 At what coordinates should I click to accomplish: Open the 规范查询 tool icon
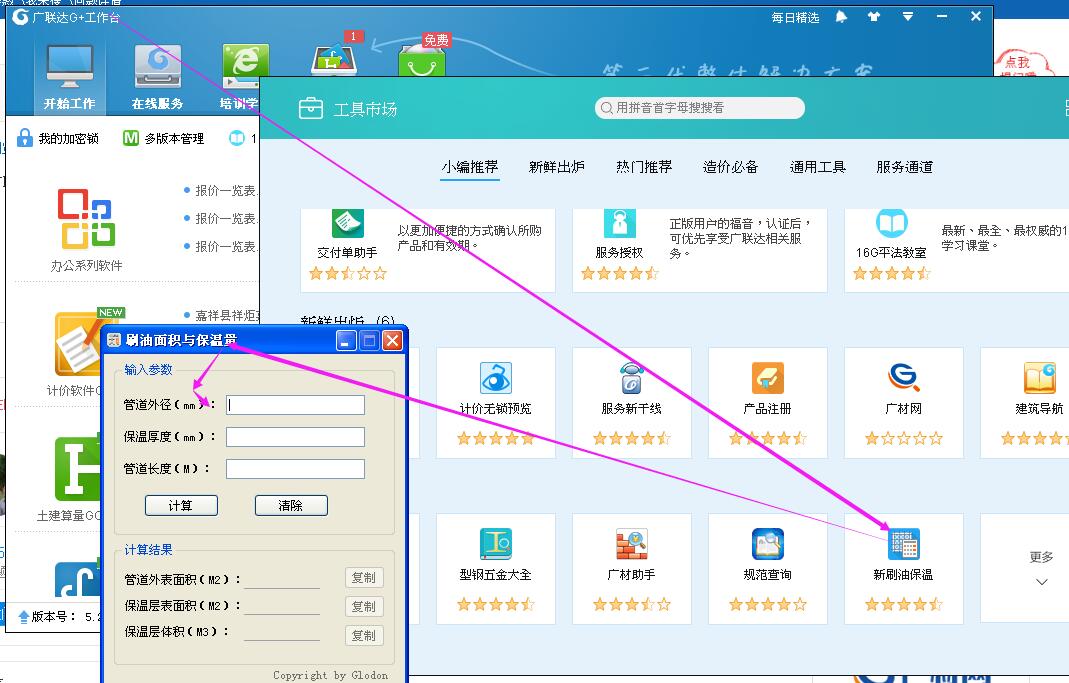(x=768, y=545)
